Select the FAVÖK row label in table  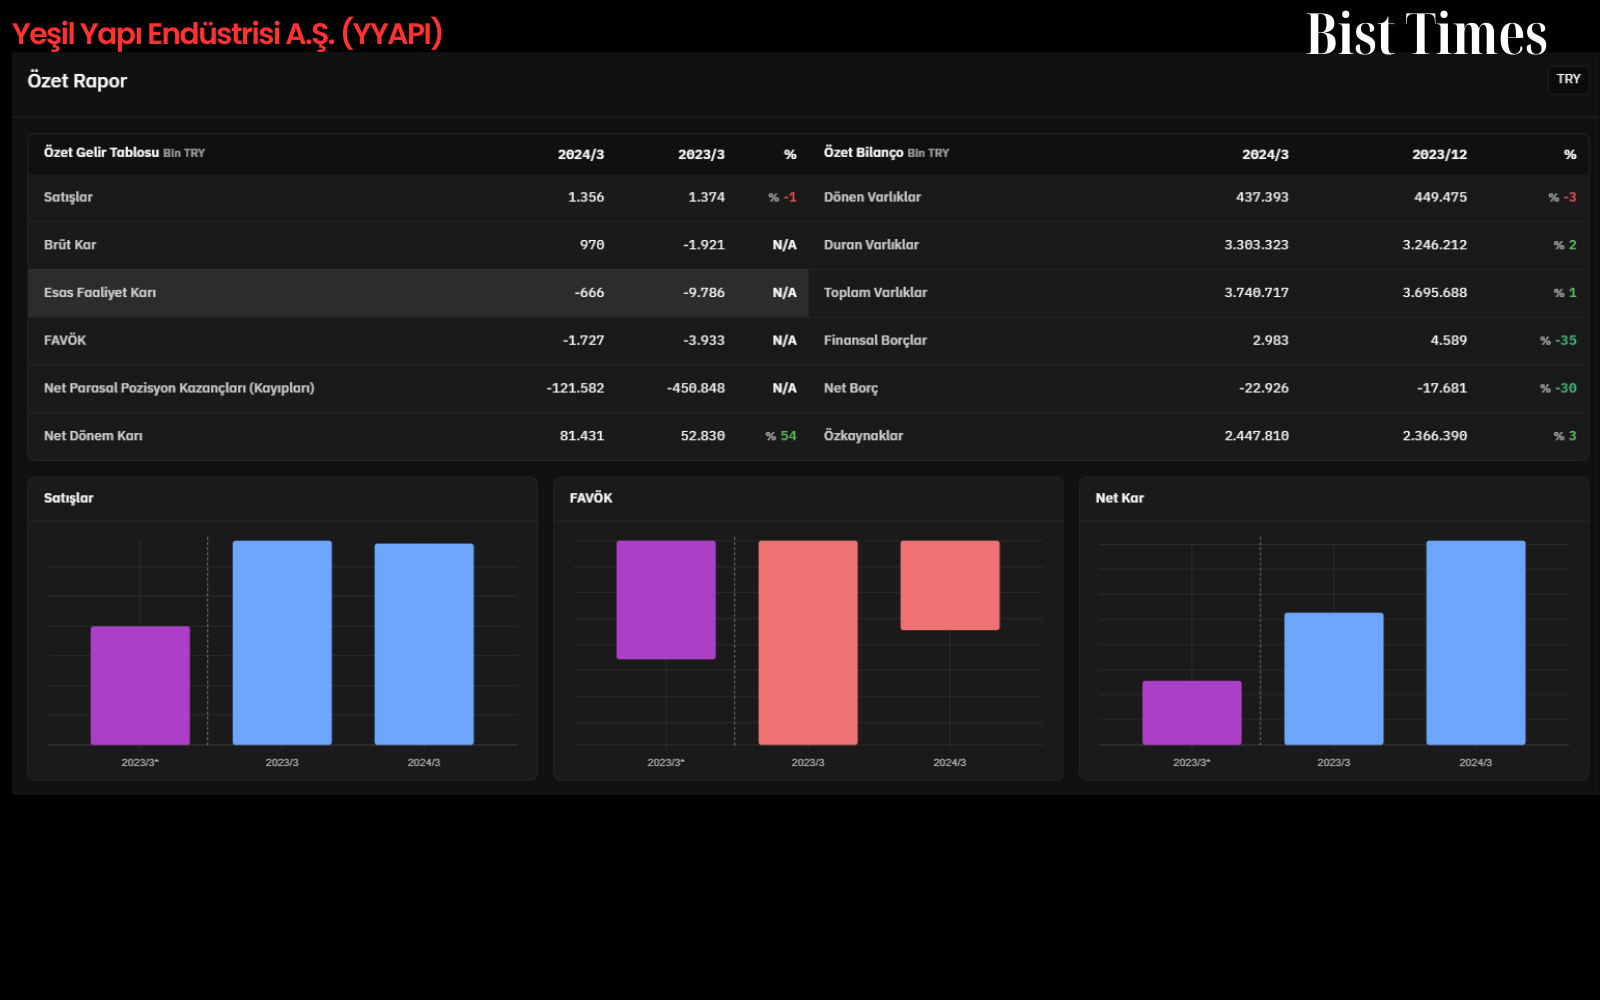click(x=65, y=341)
